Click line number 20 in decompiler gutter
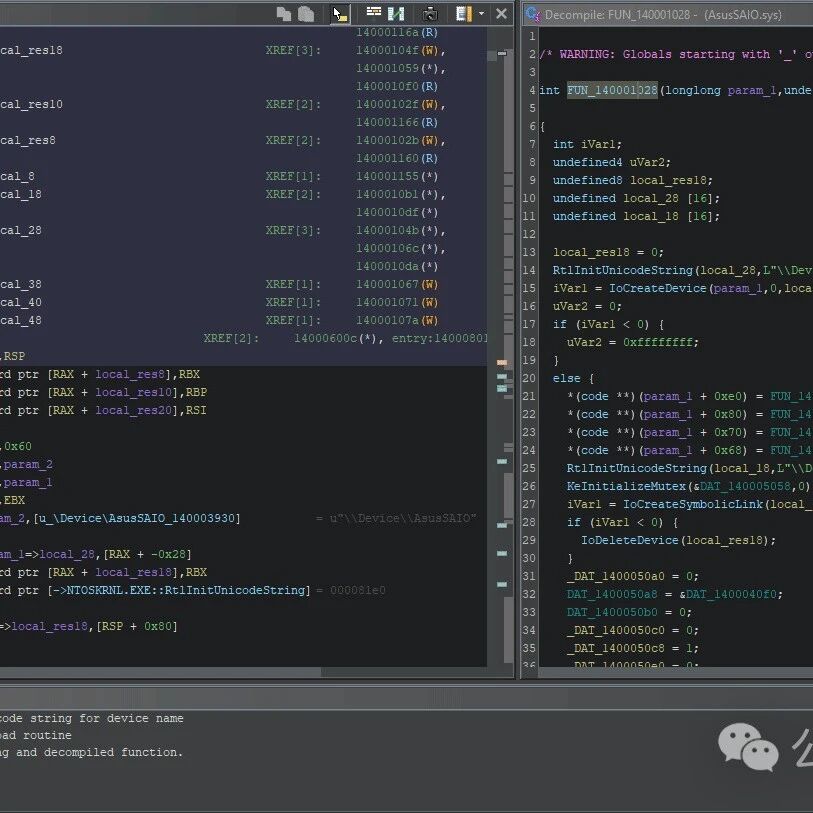 [x=529, y=378]
